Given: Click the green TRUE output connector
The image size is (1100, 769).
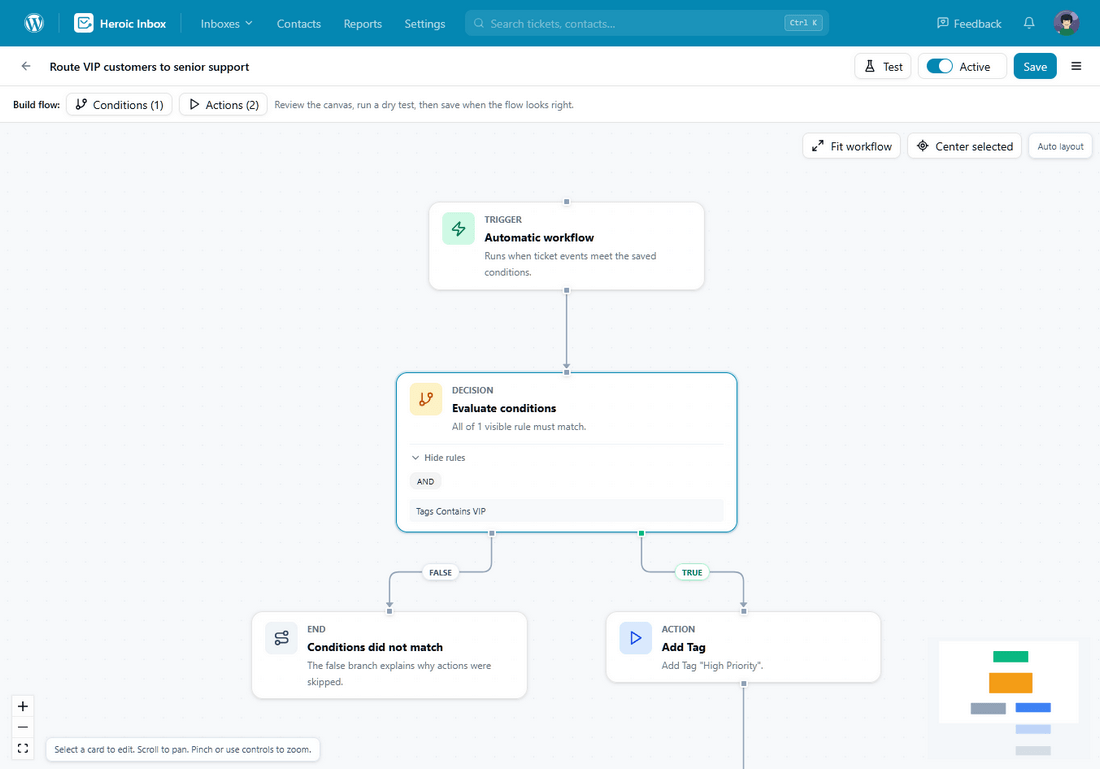Looking at the screenshot, I should pyautogui.click(x=641, y=533).
